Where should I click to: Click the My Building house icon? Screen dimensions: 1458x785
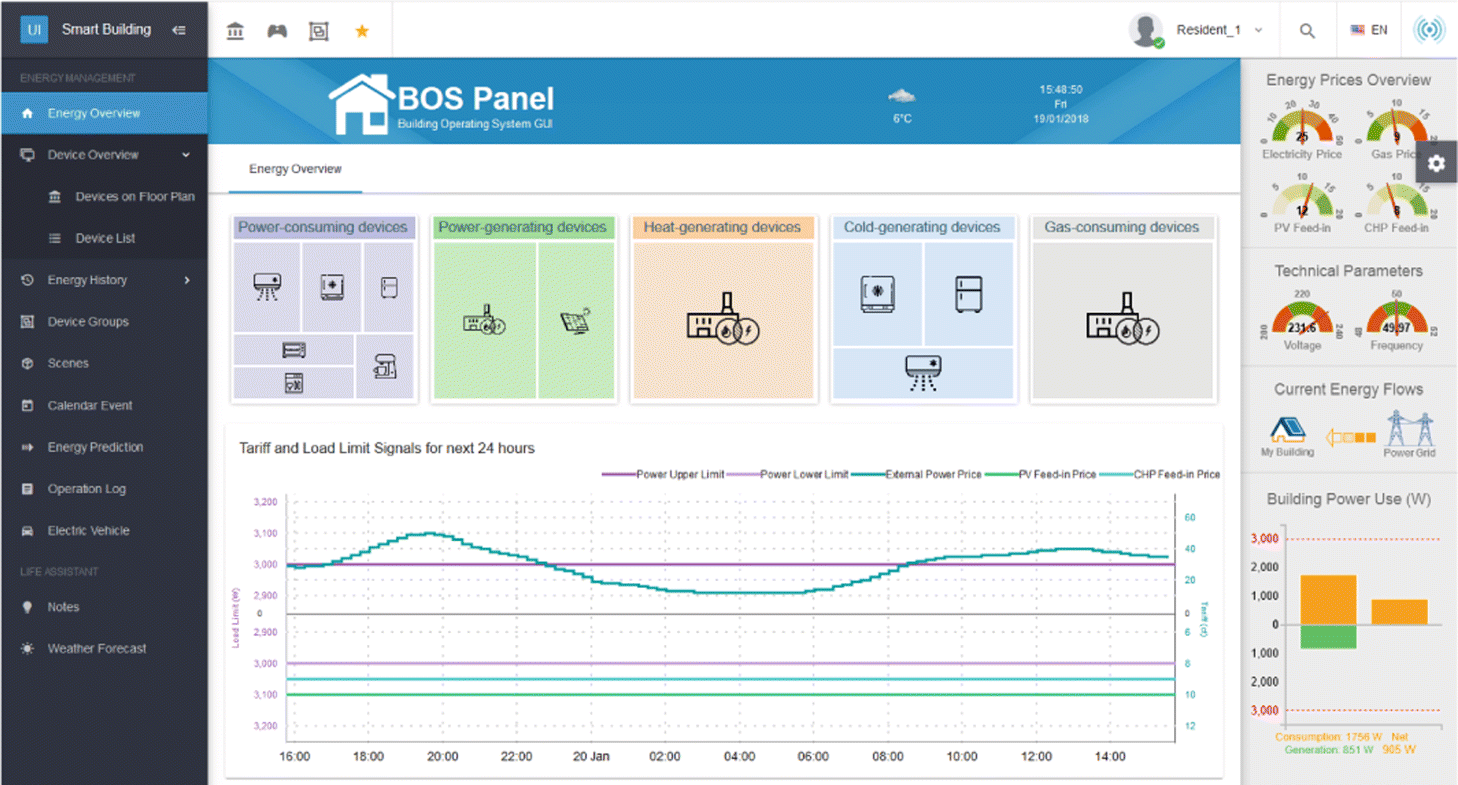point(1288,430)
